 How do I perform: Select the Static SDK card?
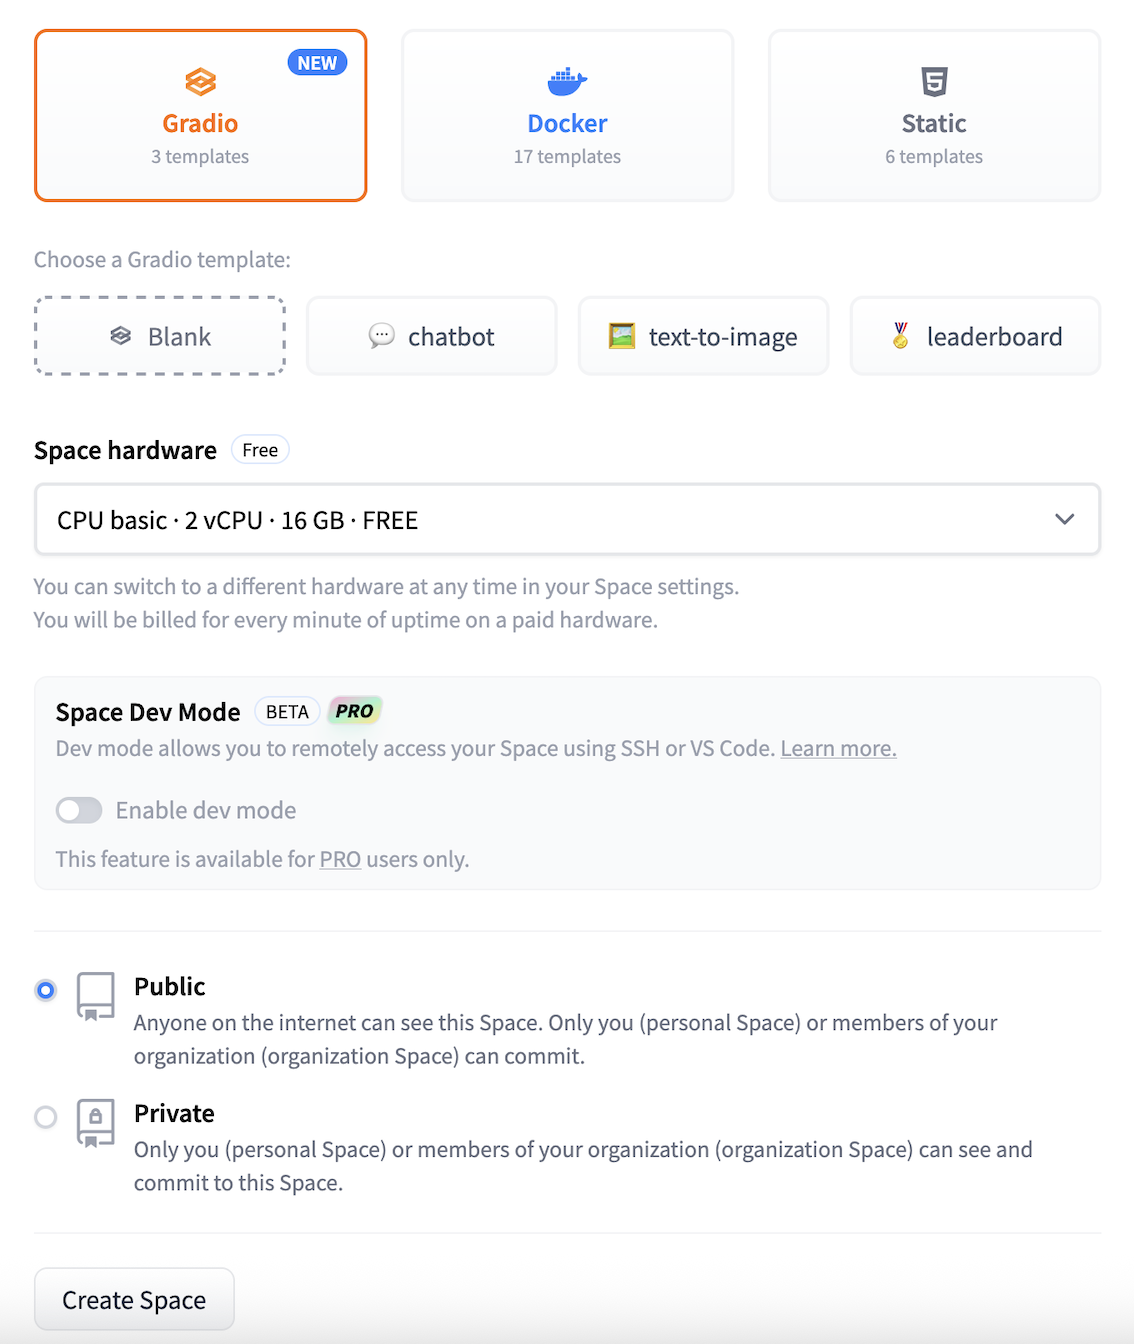(934, 115)
